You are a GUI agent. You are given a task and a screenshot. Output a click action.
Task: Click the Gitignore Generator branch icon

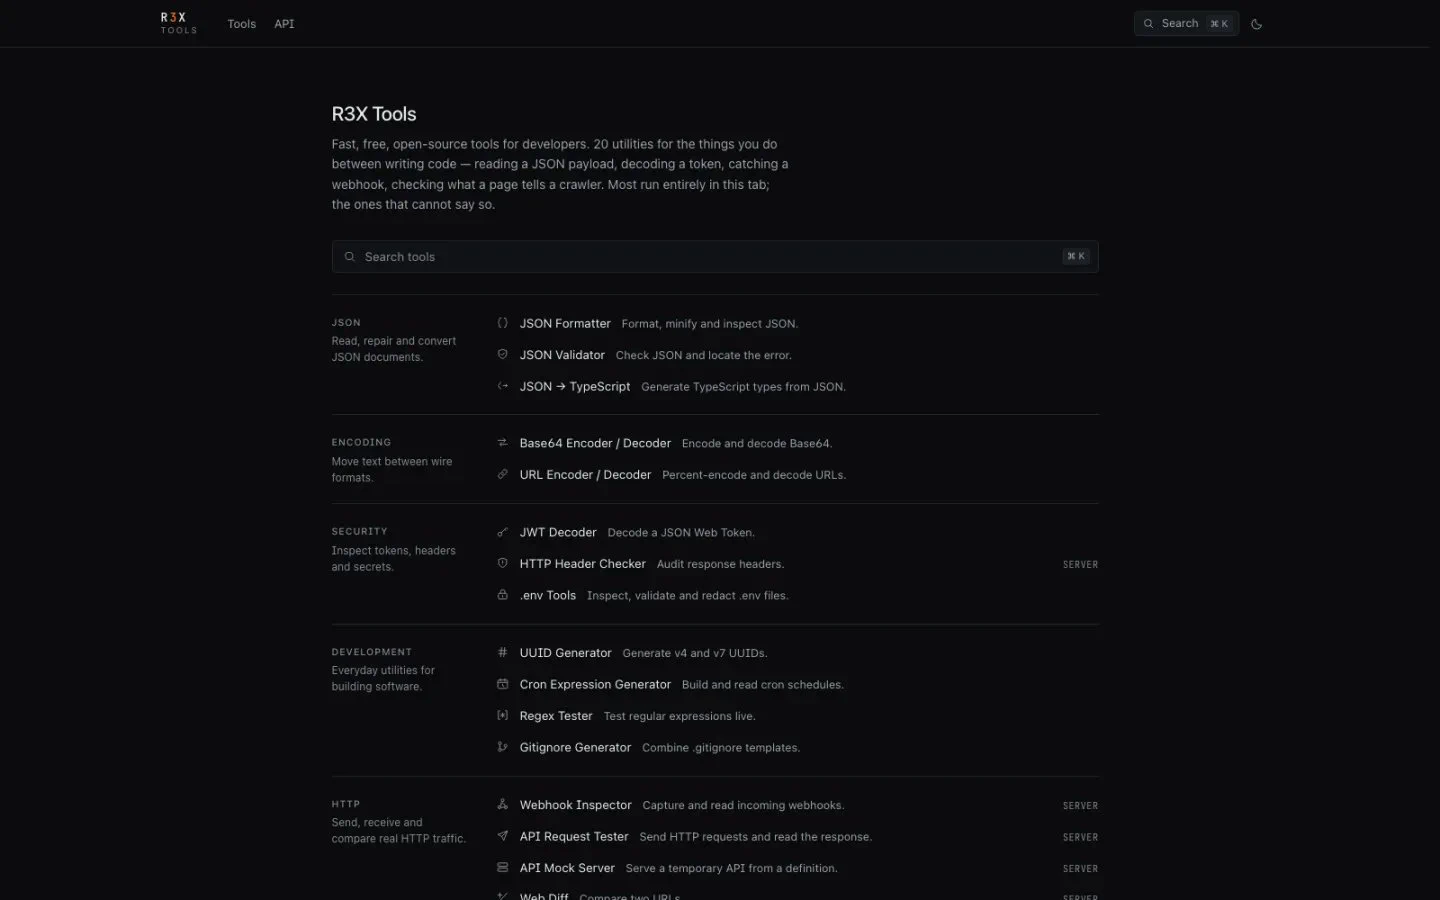pyautogui.click(x=502, y=747)
